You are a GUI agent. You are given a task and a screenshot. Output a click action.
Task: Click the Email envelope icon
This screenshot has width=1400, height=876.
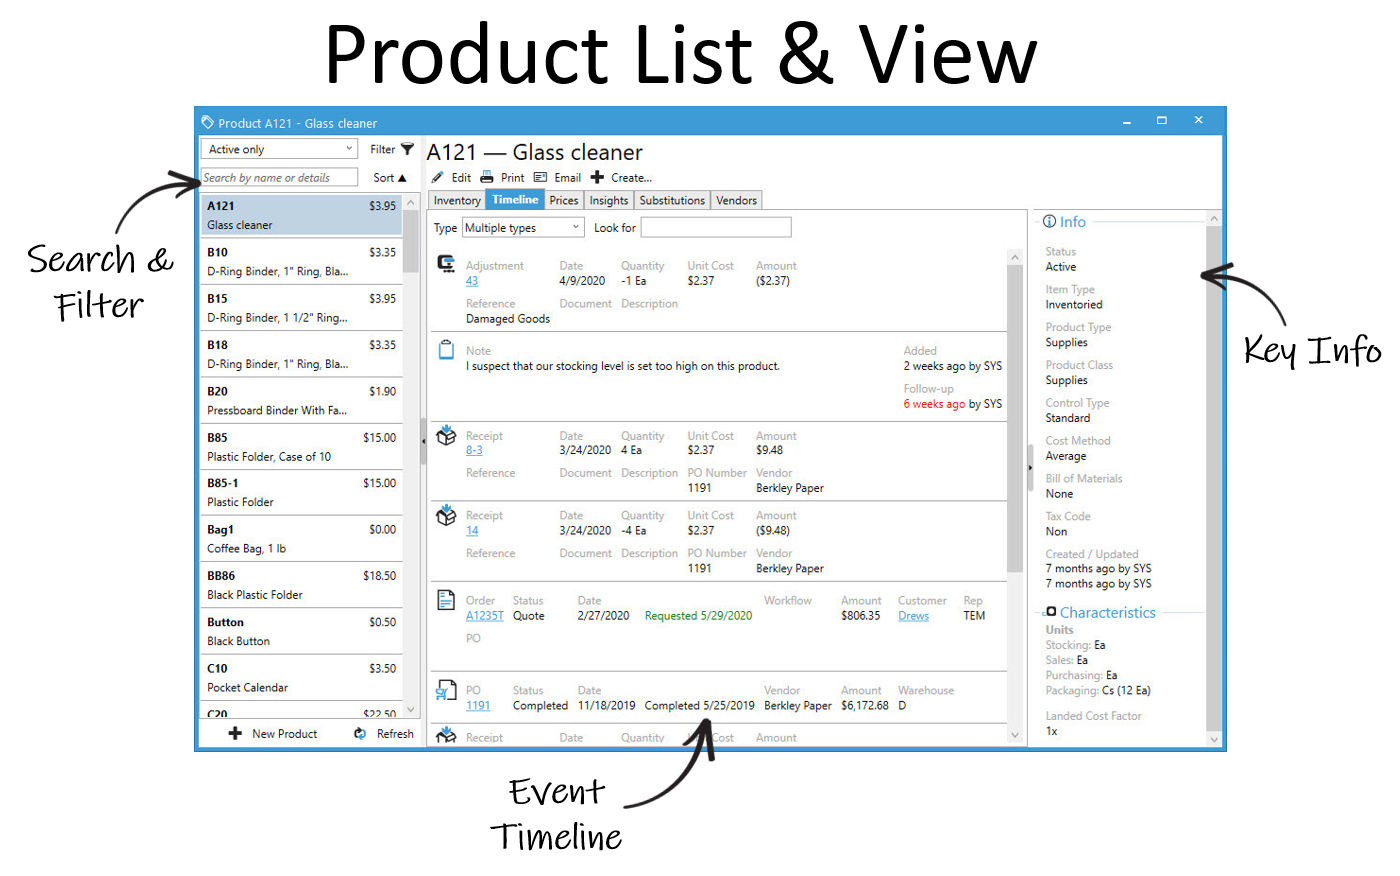(x=541, y=177)
